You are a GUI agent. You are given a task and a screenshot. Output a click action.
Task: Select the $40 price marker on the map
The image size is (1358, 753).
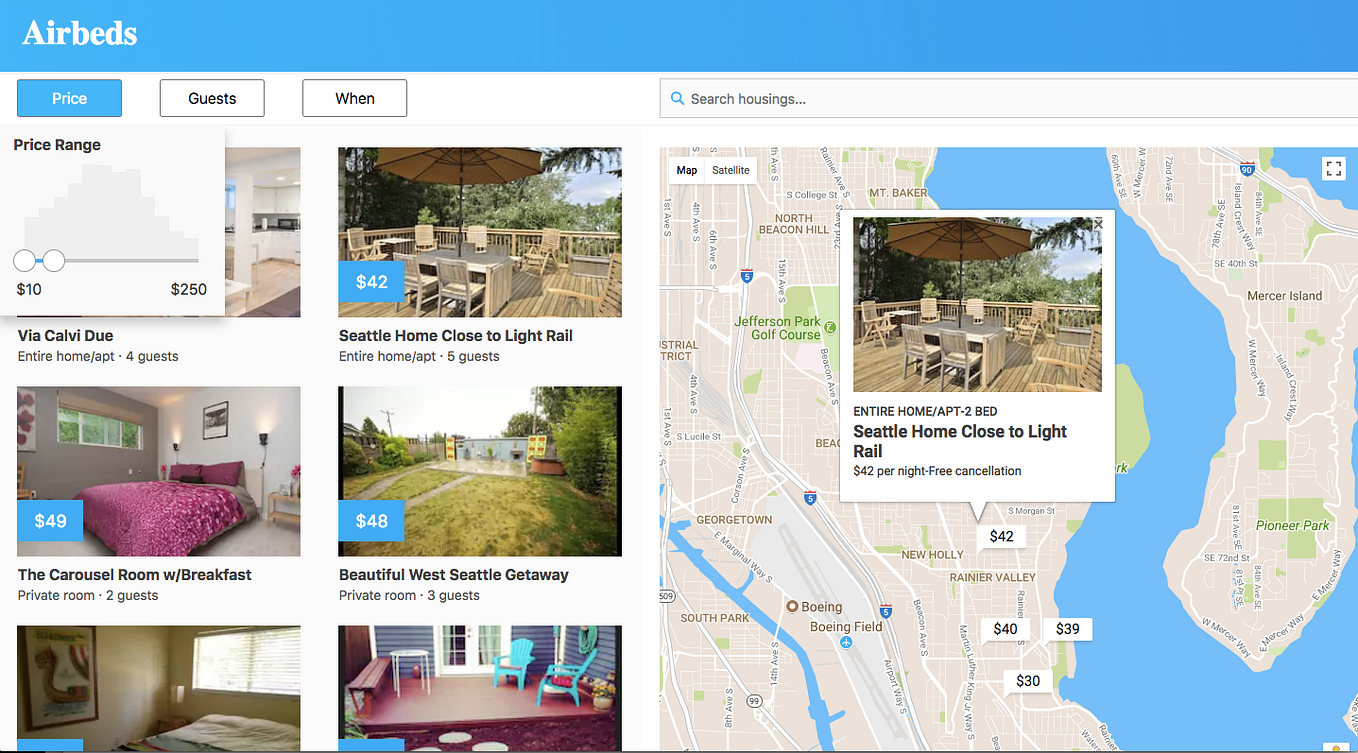pyautogui.click(x=1005, y=629)
